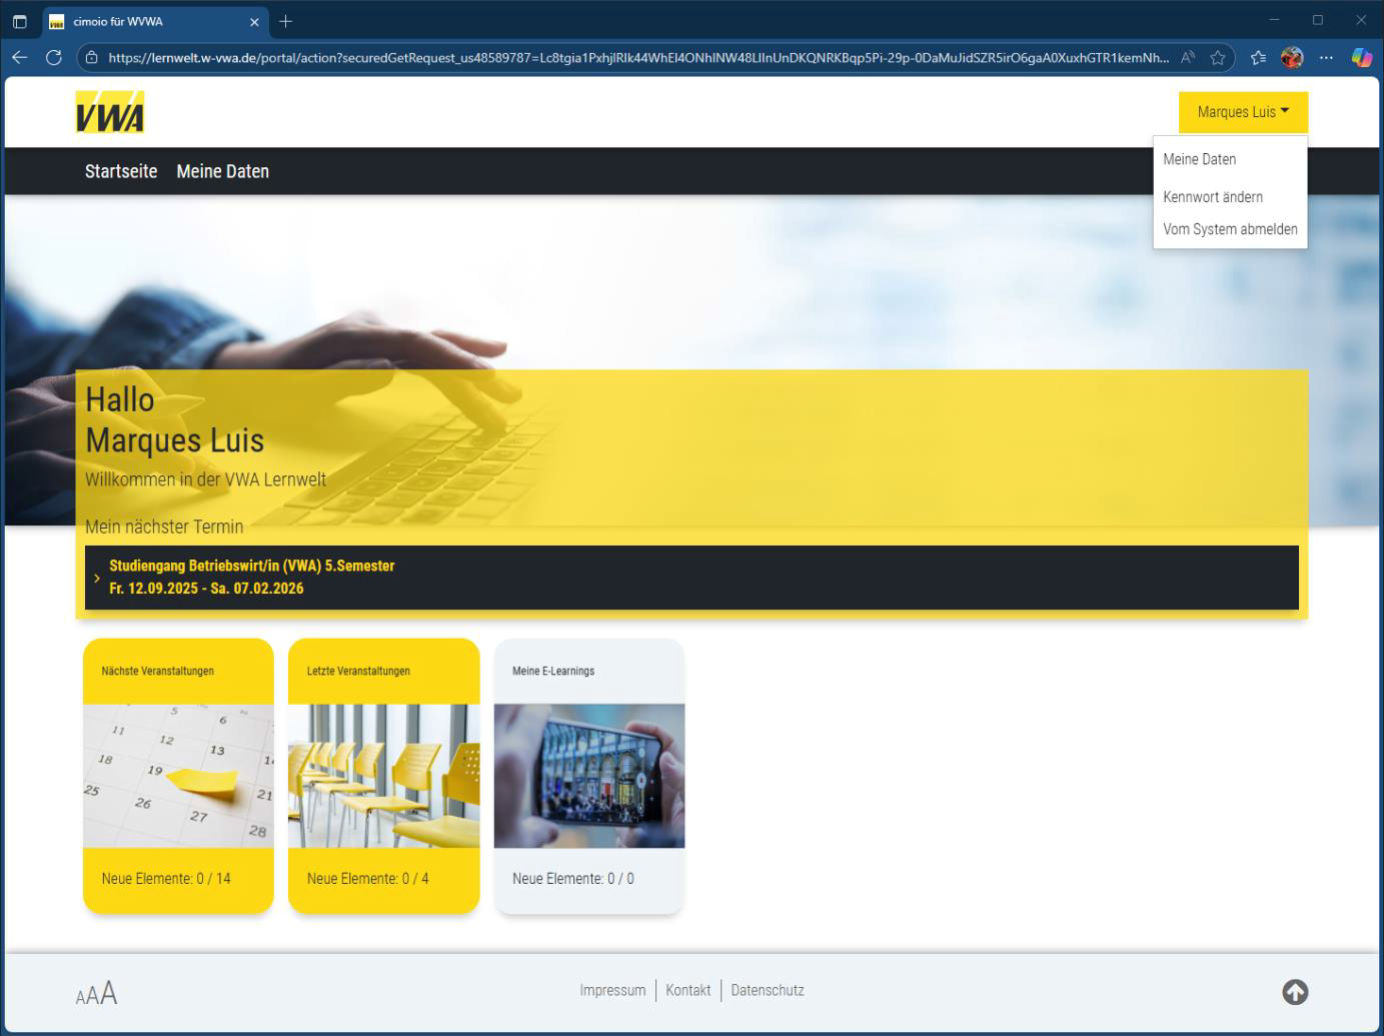Image resolution: width=1384 pixels, height=1036 pixels.
Task: Click the VWA logo in header
Action: [x=110, y=112]
